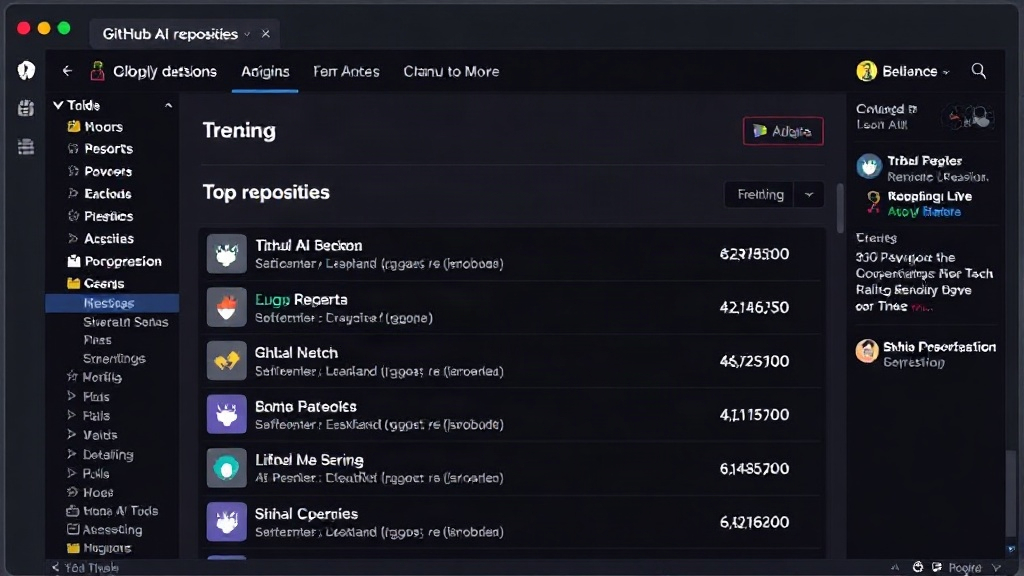Click the Tithul AI Beckon repository avatar
Image resolution: width=1024 pixels, height=576 pixels.
tap(227, 253)
